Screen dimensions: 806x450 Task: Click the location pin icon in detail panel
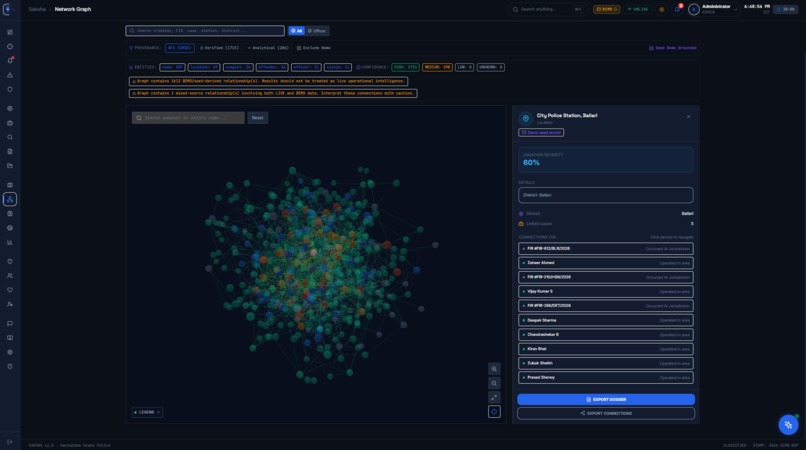click(525, 118)
